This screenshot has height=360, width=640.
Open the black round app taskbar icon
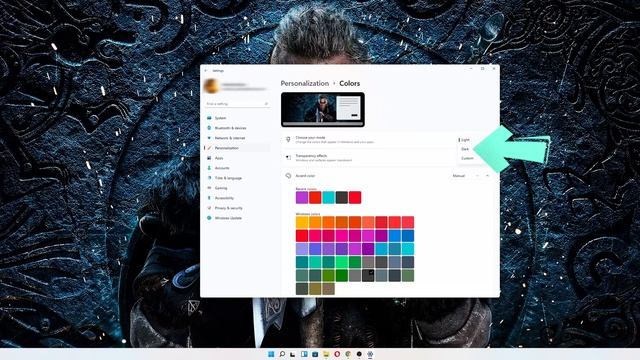pos(359,354)
